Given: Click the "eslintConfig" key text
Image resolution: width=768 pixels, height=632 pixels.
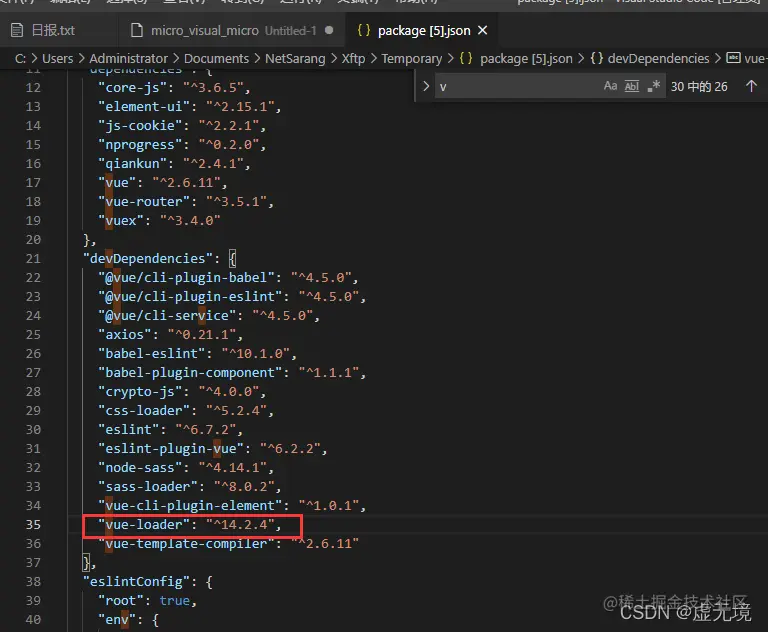Looking at the screenshot, I should pyautogui.click(x=136, y=582).
